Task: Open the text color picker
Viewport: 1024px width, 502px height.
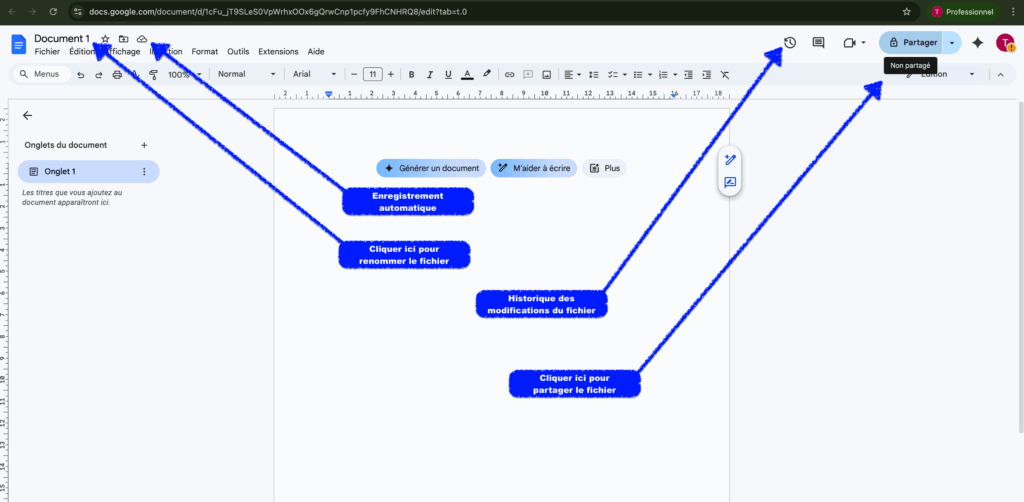Action: (467, 74)
